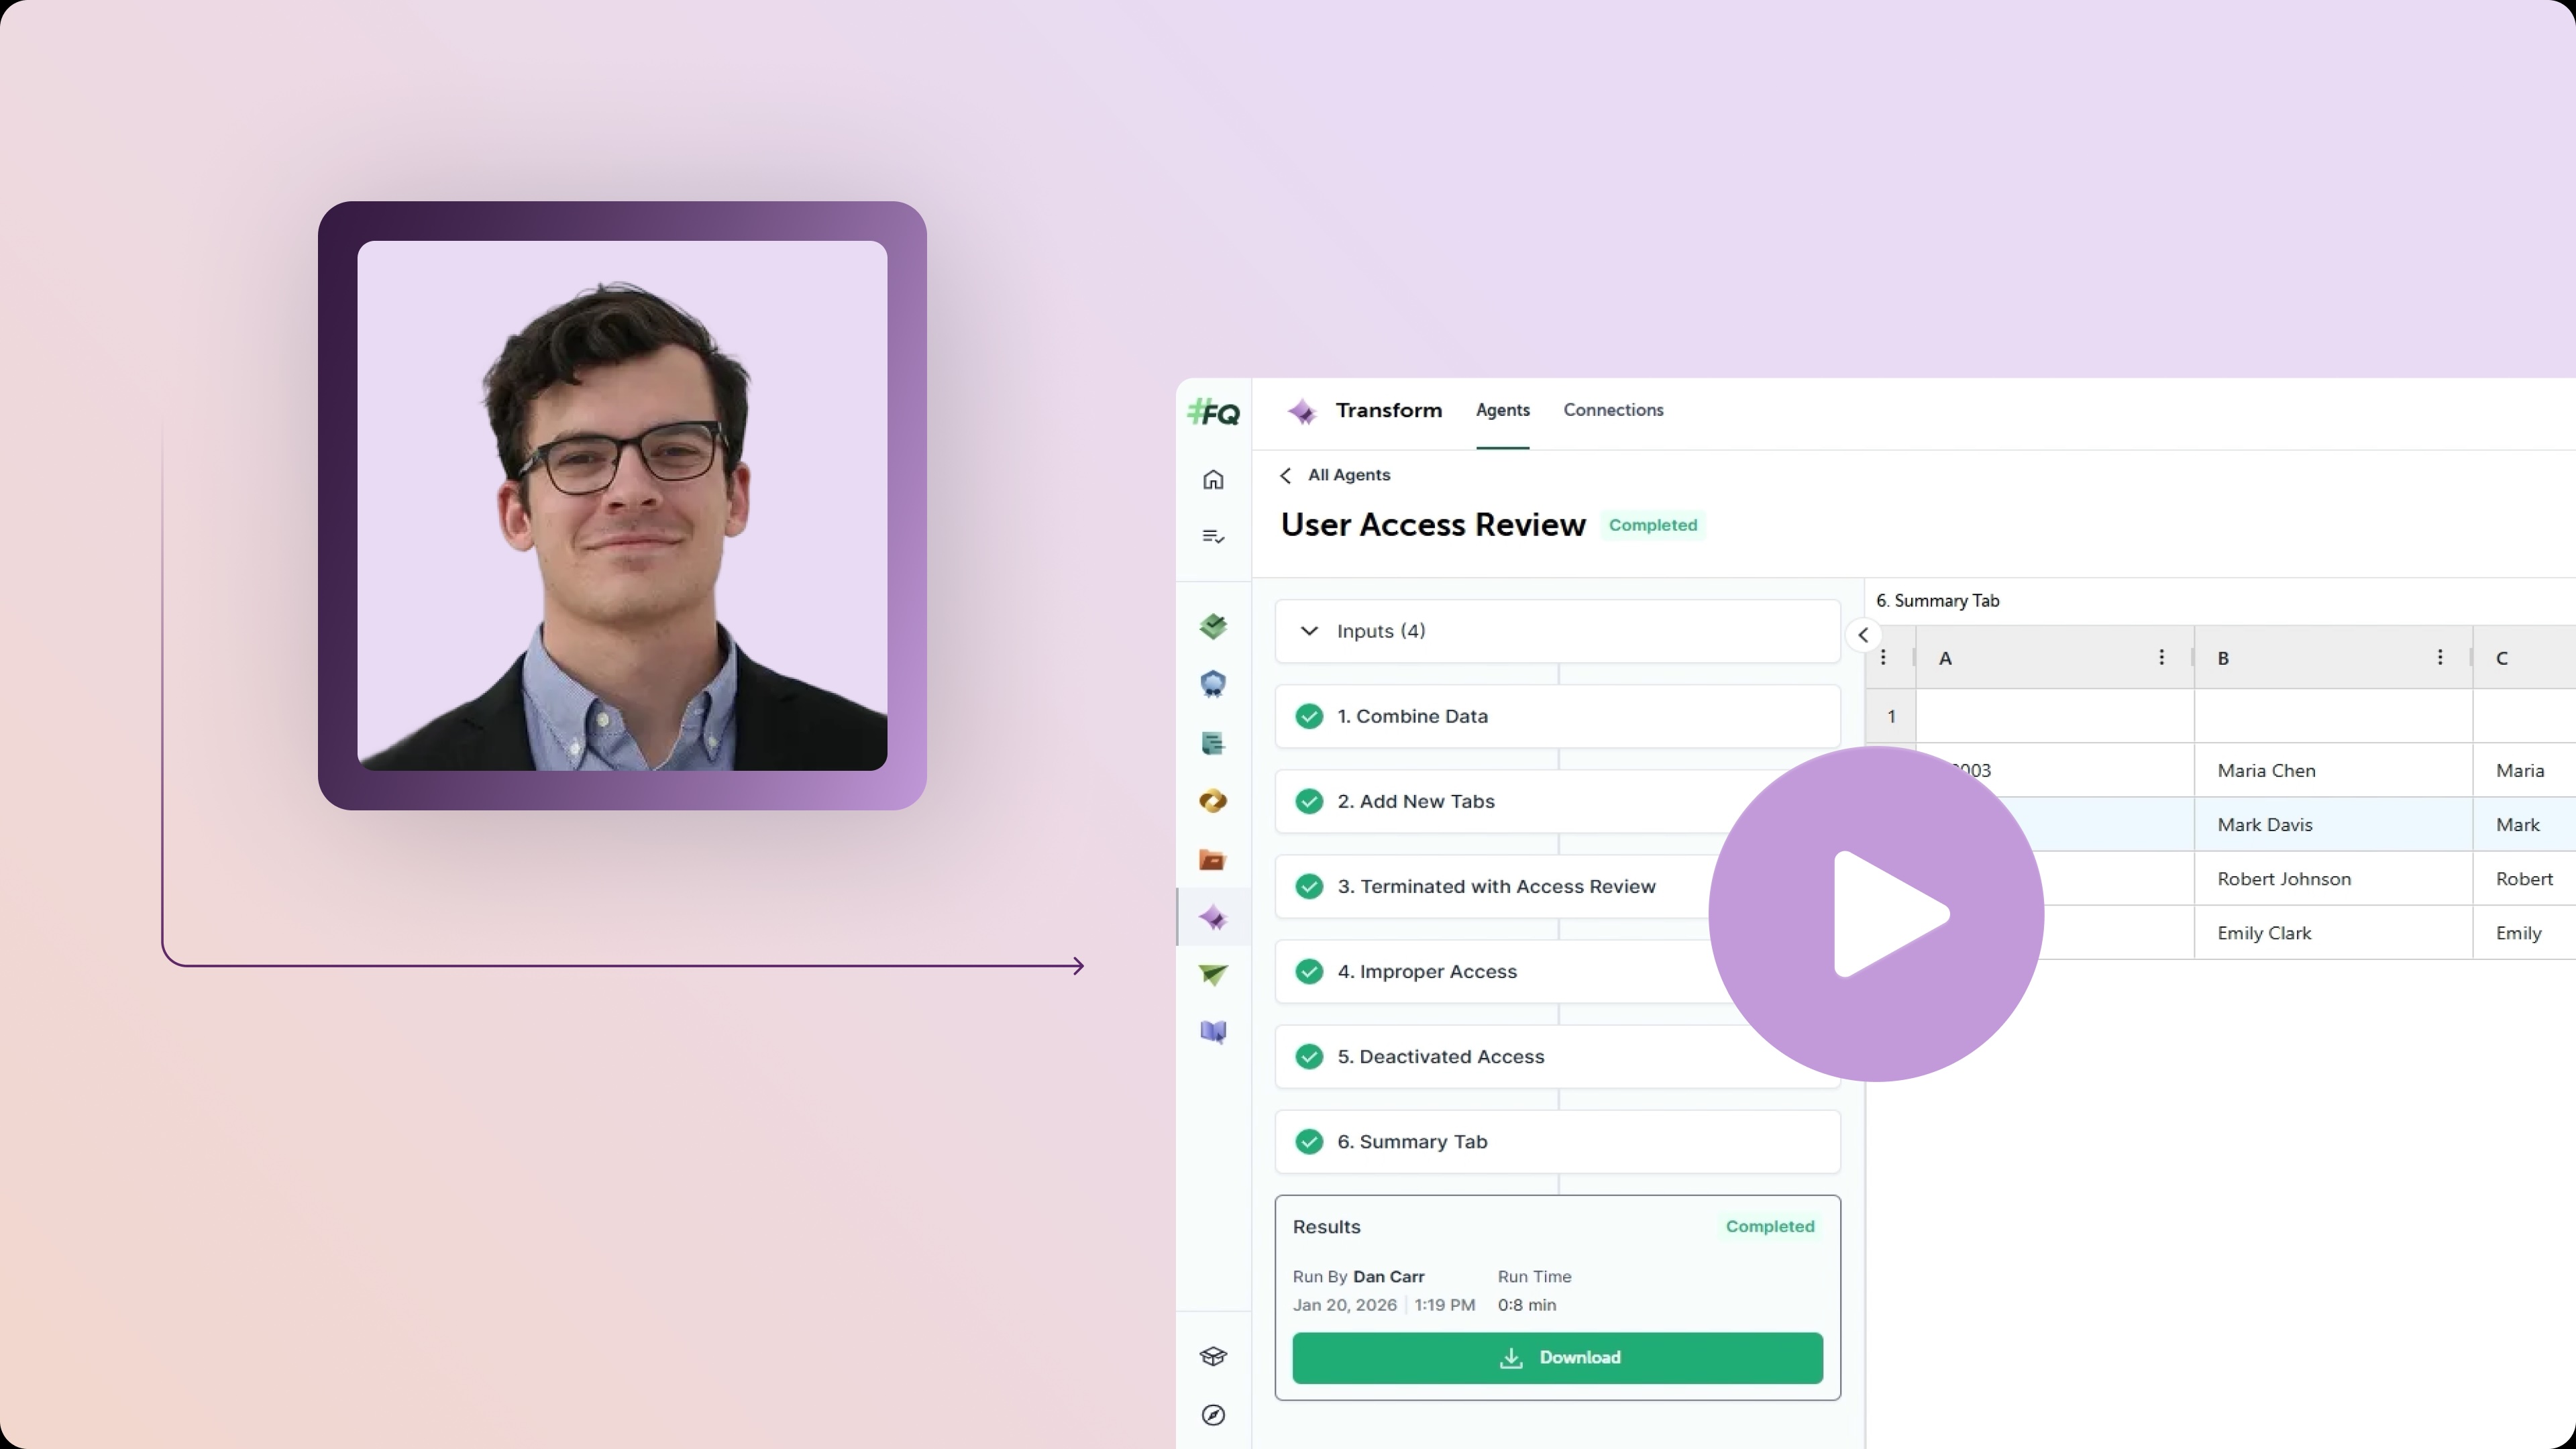Open the blue award badge sidebar icon
2576x1449 pixels.
click(1213, 684)
